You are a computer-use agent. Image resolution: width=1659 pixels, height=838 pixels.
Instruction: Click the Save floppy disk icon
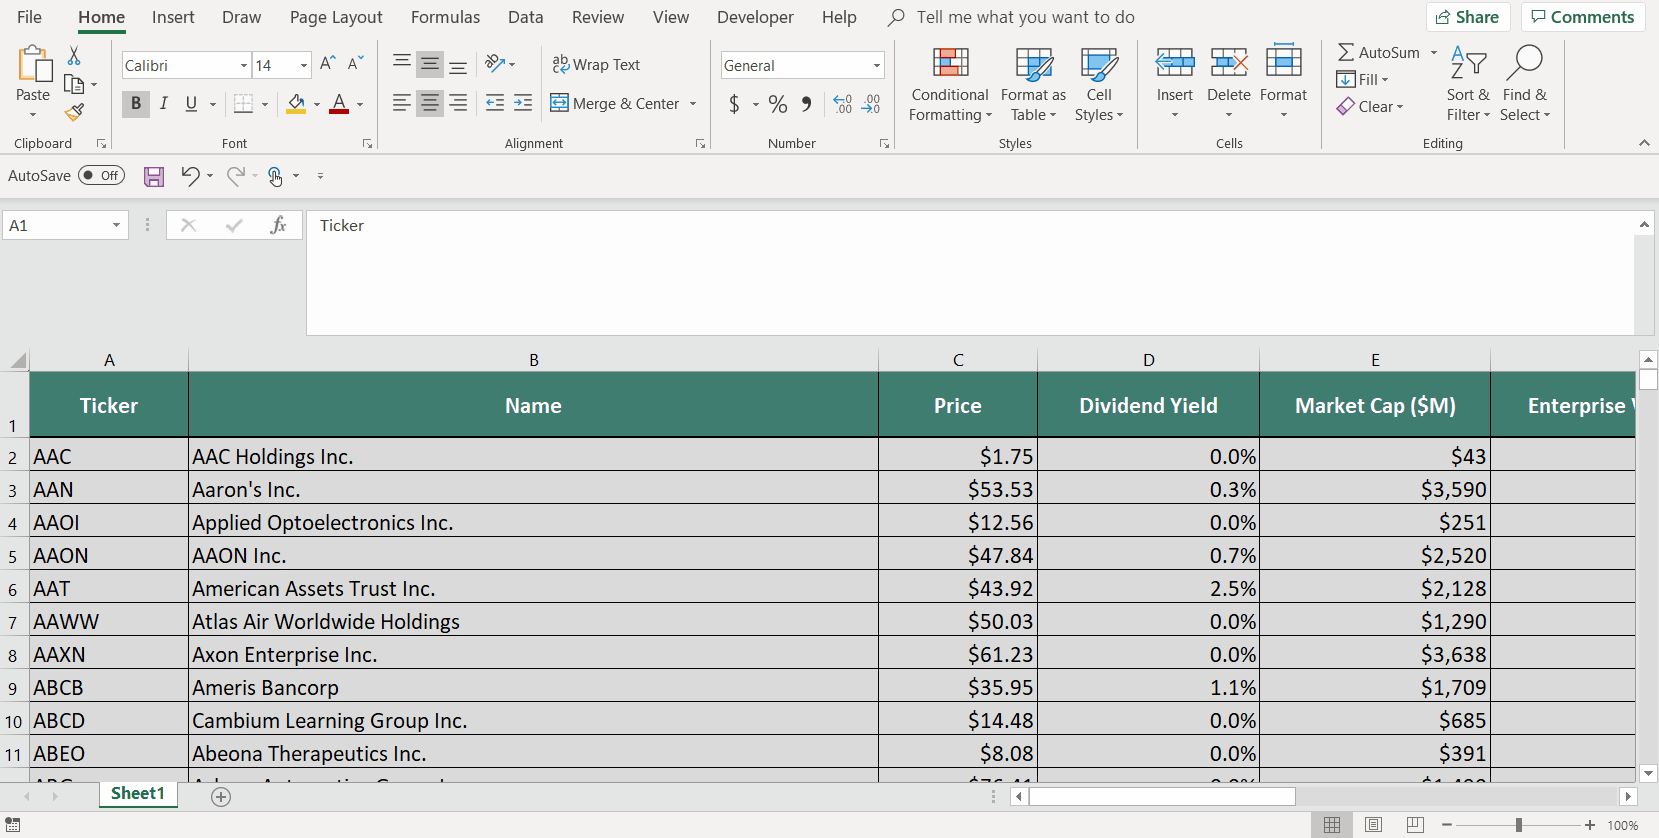pos(154,177)
